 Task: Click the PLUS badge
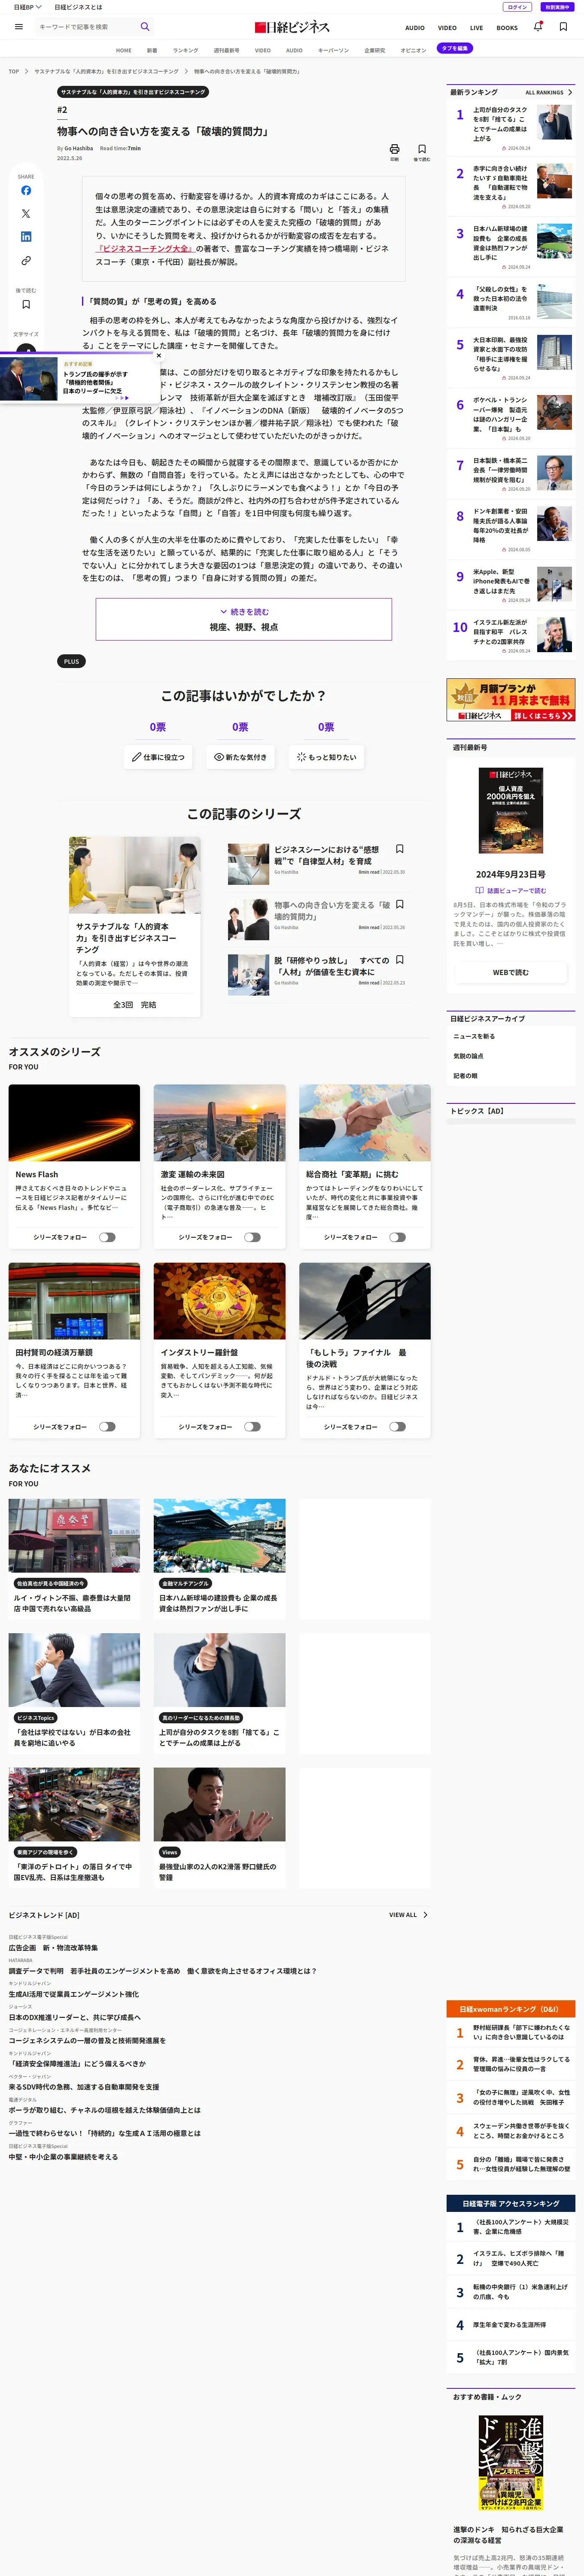(71, 661)
